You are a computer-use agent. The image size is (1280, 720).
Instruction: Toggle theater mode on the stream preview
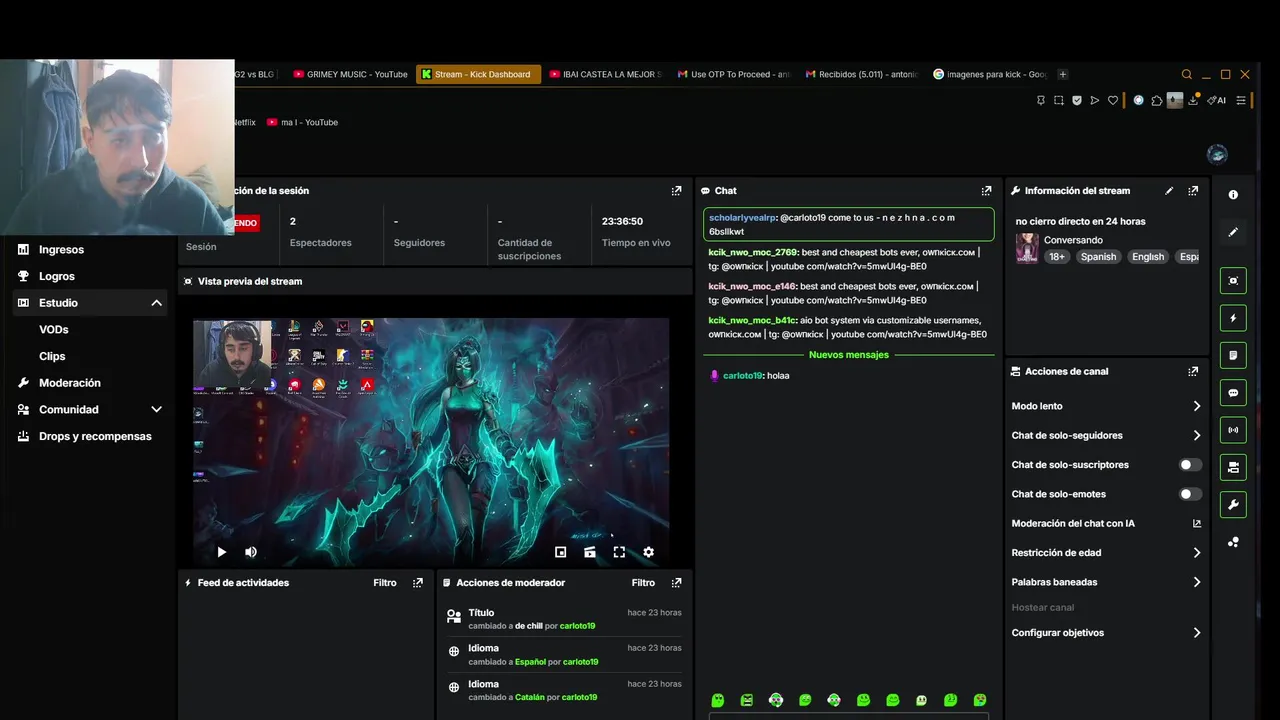[590, 552]
